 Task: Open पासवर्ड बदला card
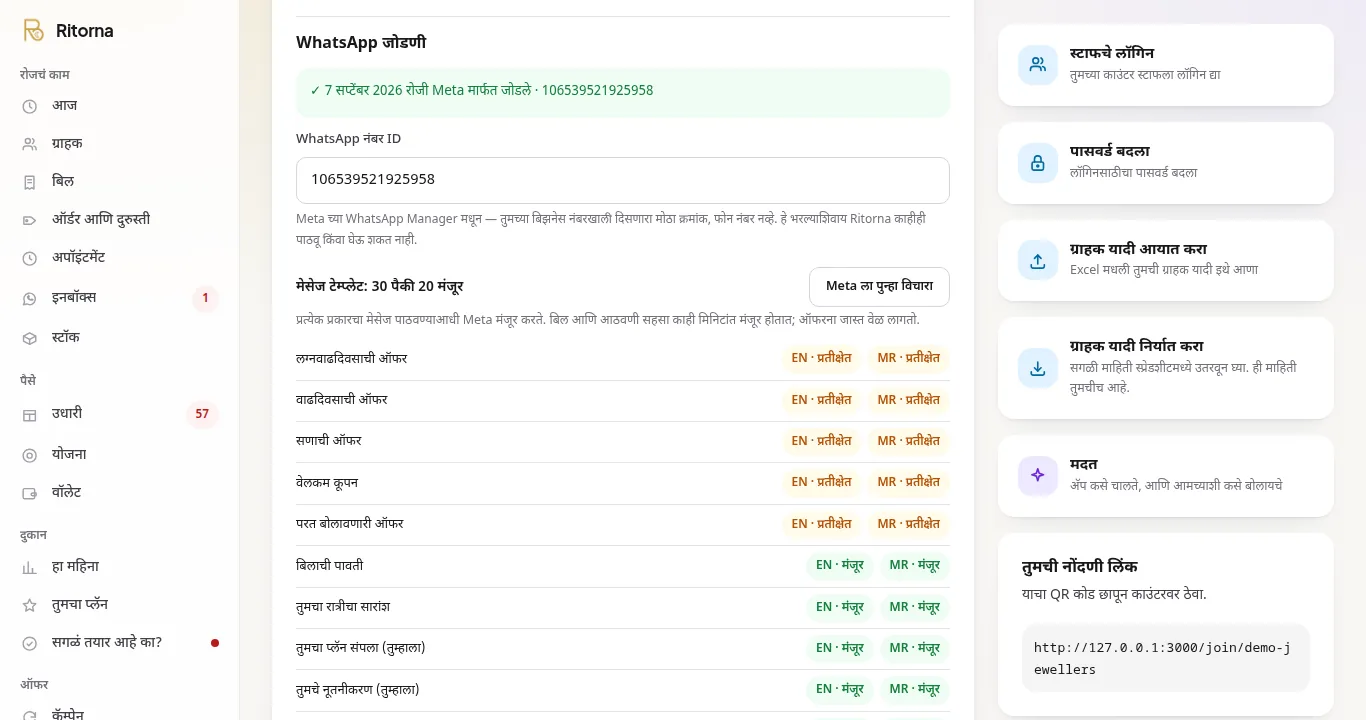tap(1166, 163)
